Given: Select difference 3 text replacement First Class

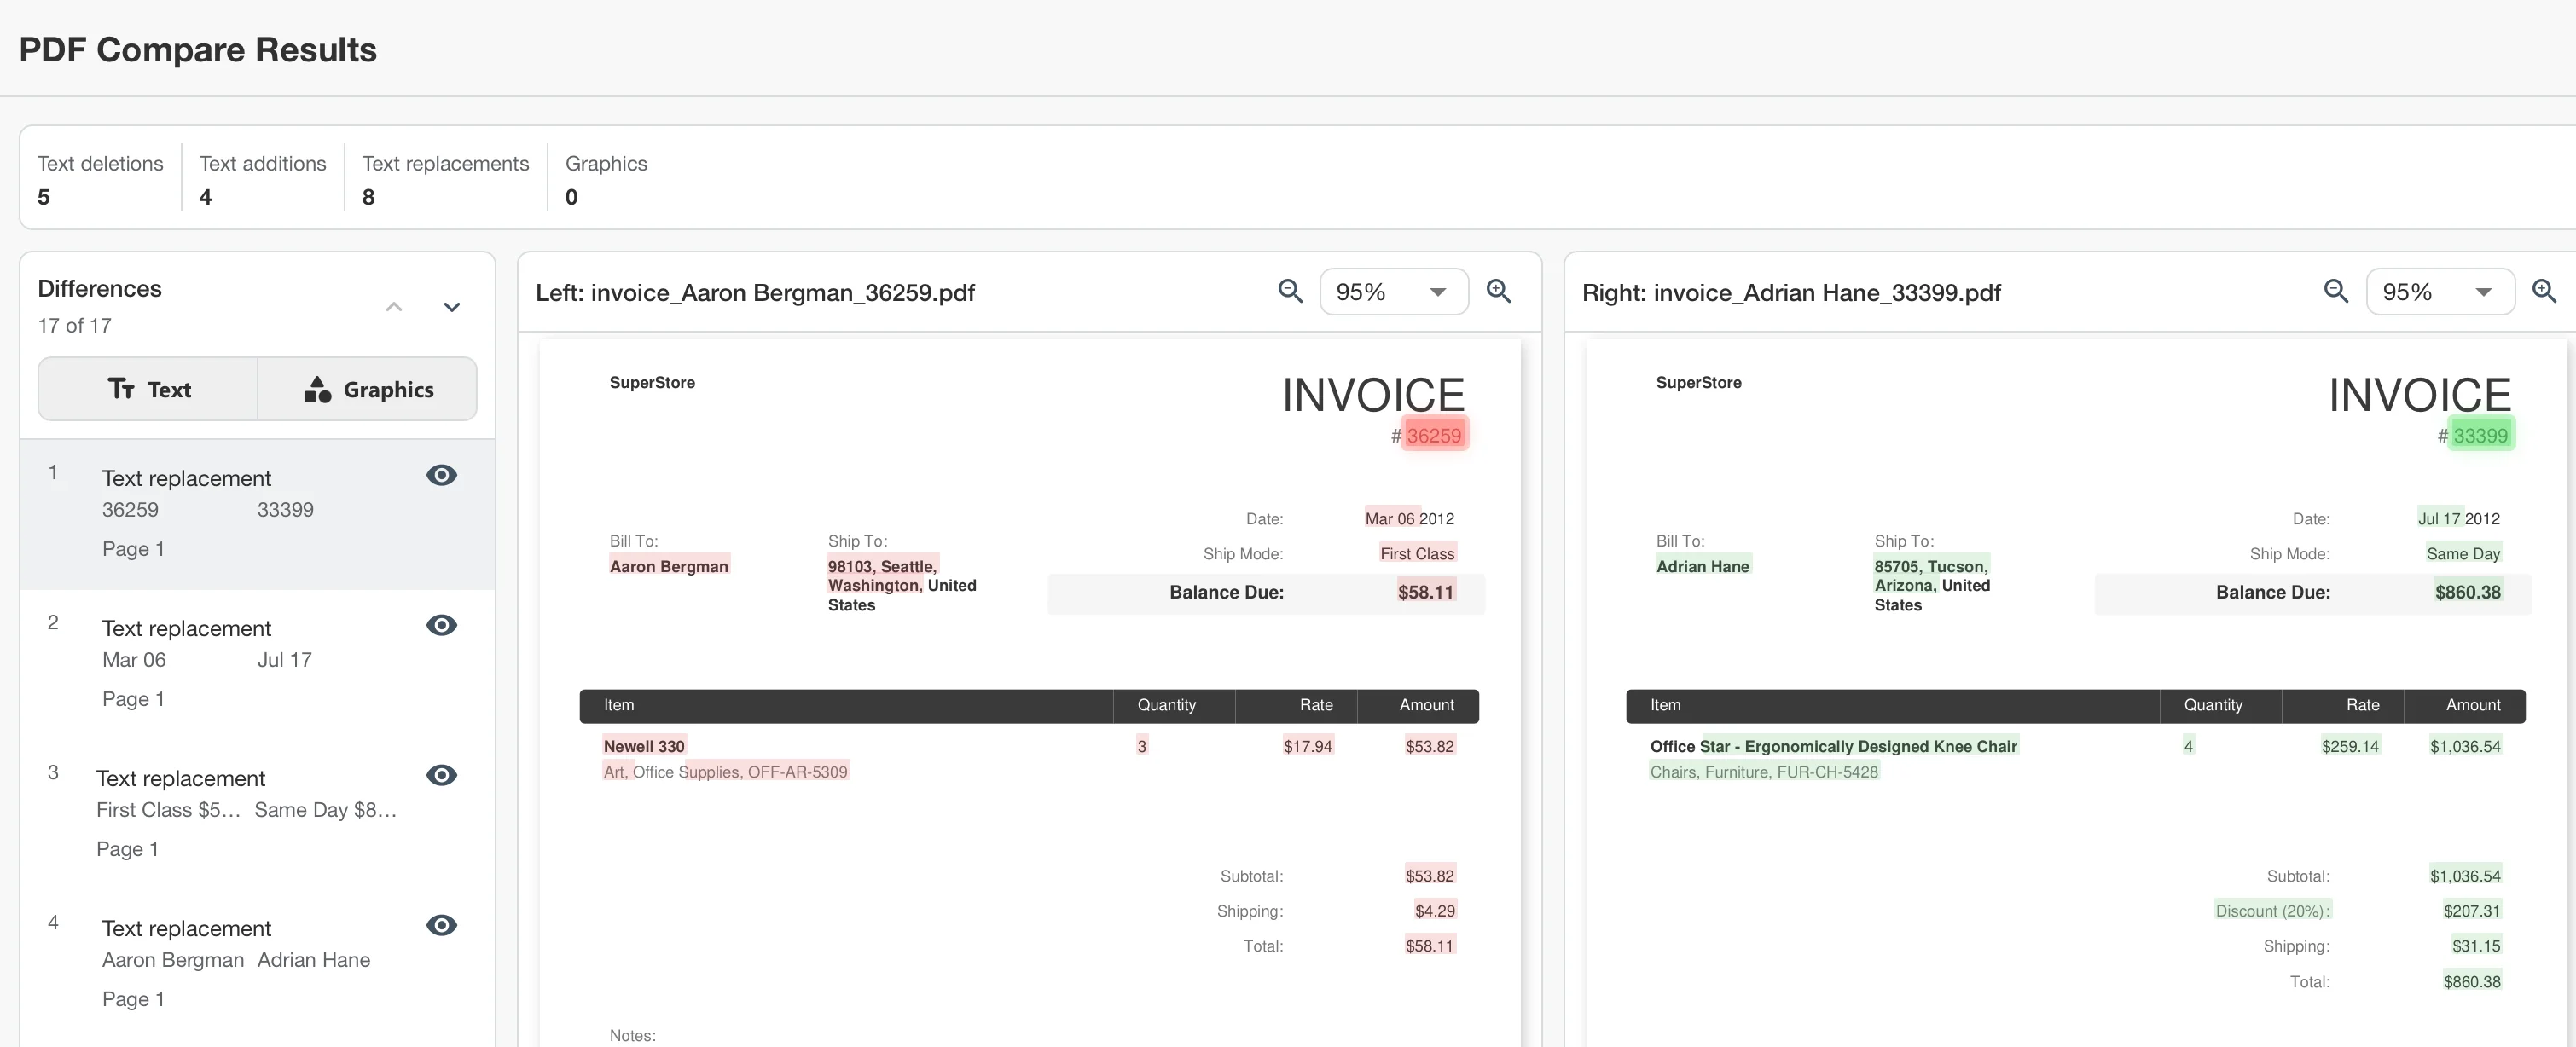Looking at the screenshot, I should point(257,814).
